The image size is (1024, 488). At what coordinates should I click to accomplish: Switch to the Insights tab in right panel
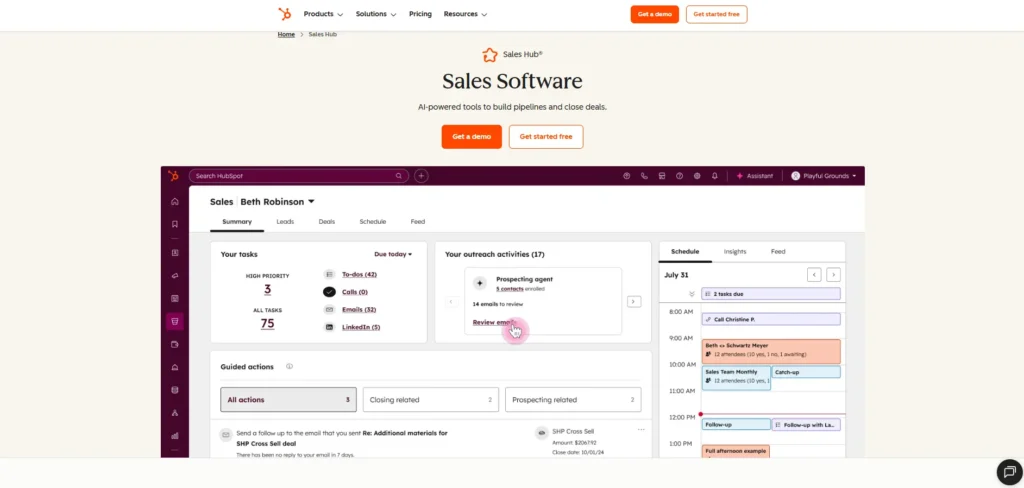[735, 252]
